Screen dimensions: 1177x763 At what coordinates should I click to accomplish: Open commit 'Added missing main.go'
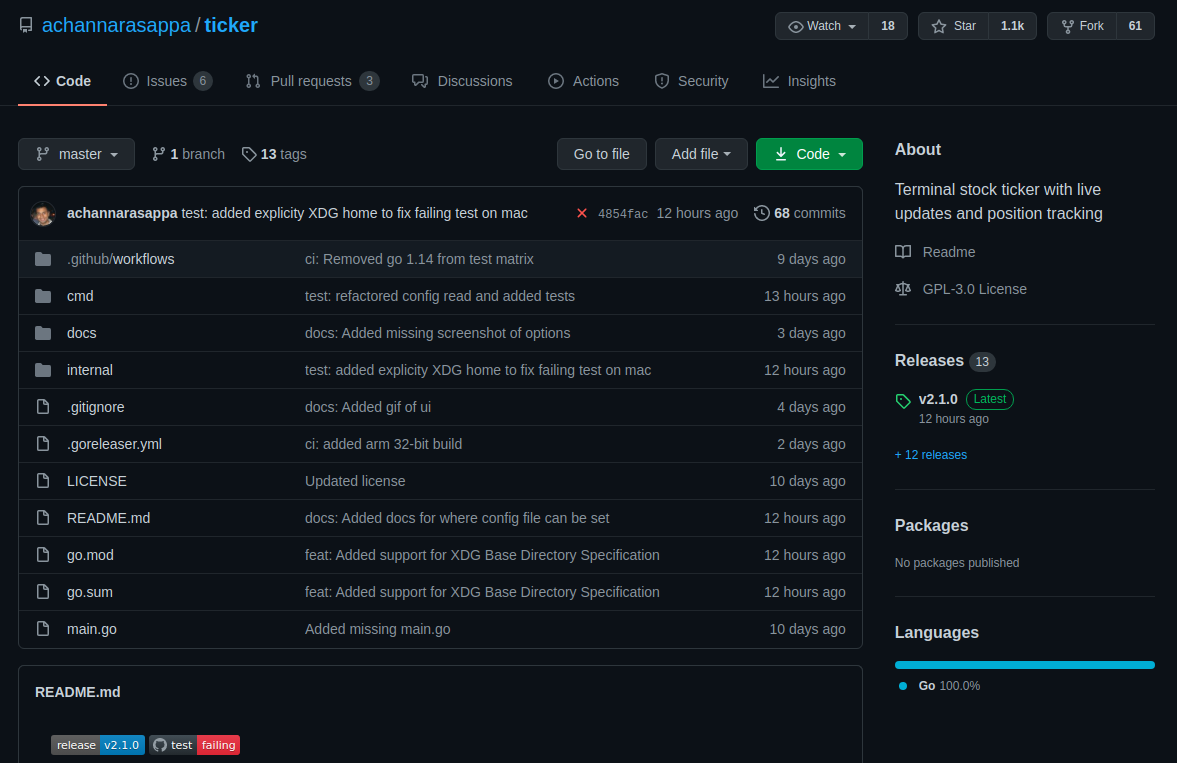click(x=378, y=629)
